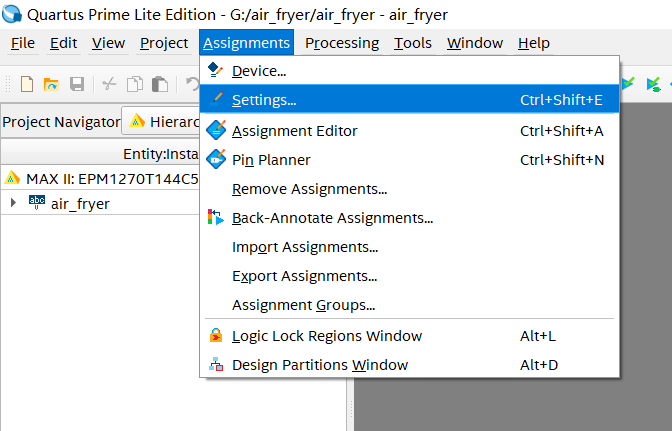Viewport: 672px width, 431px height.
Task: Open the Pin Planner
Action: [271, 159]
